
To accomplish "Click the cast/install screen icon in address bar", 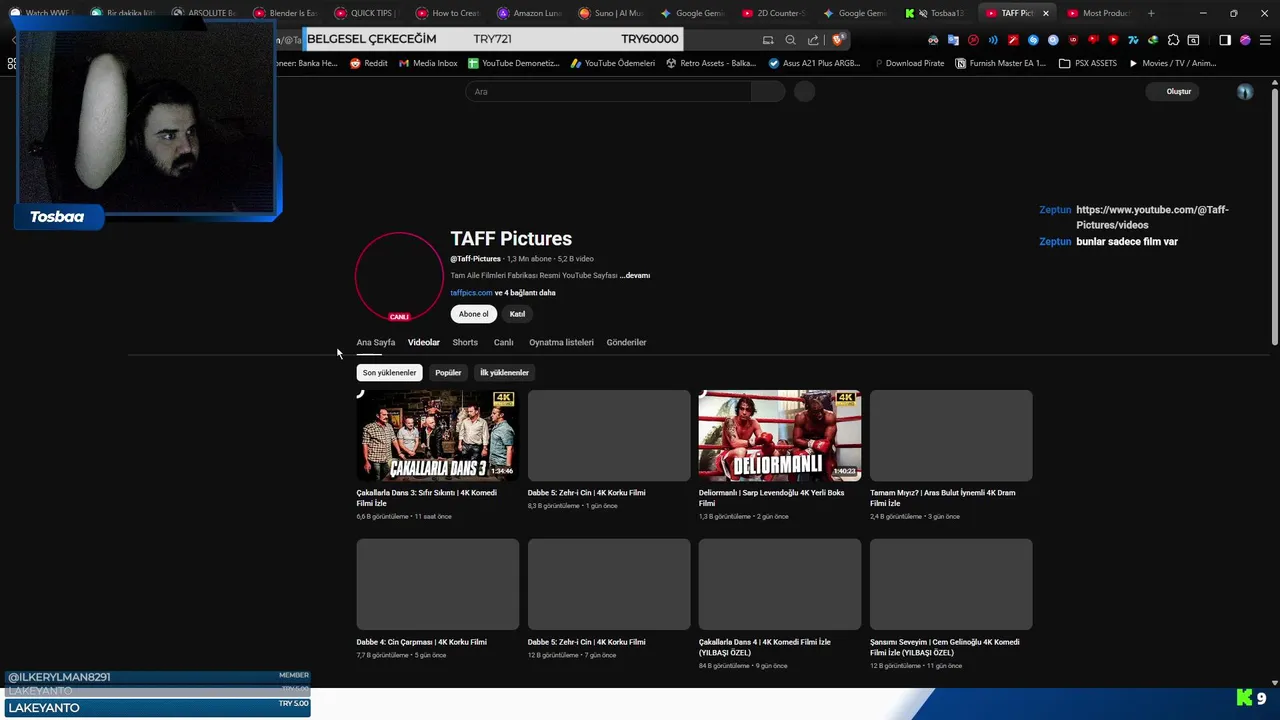I will 768,40.
